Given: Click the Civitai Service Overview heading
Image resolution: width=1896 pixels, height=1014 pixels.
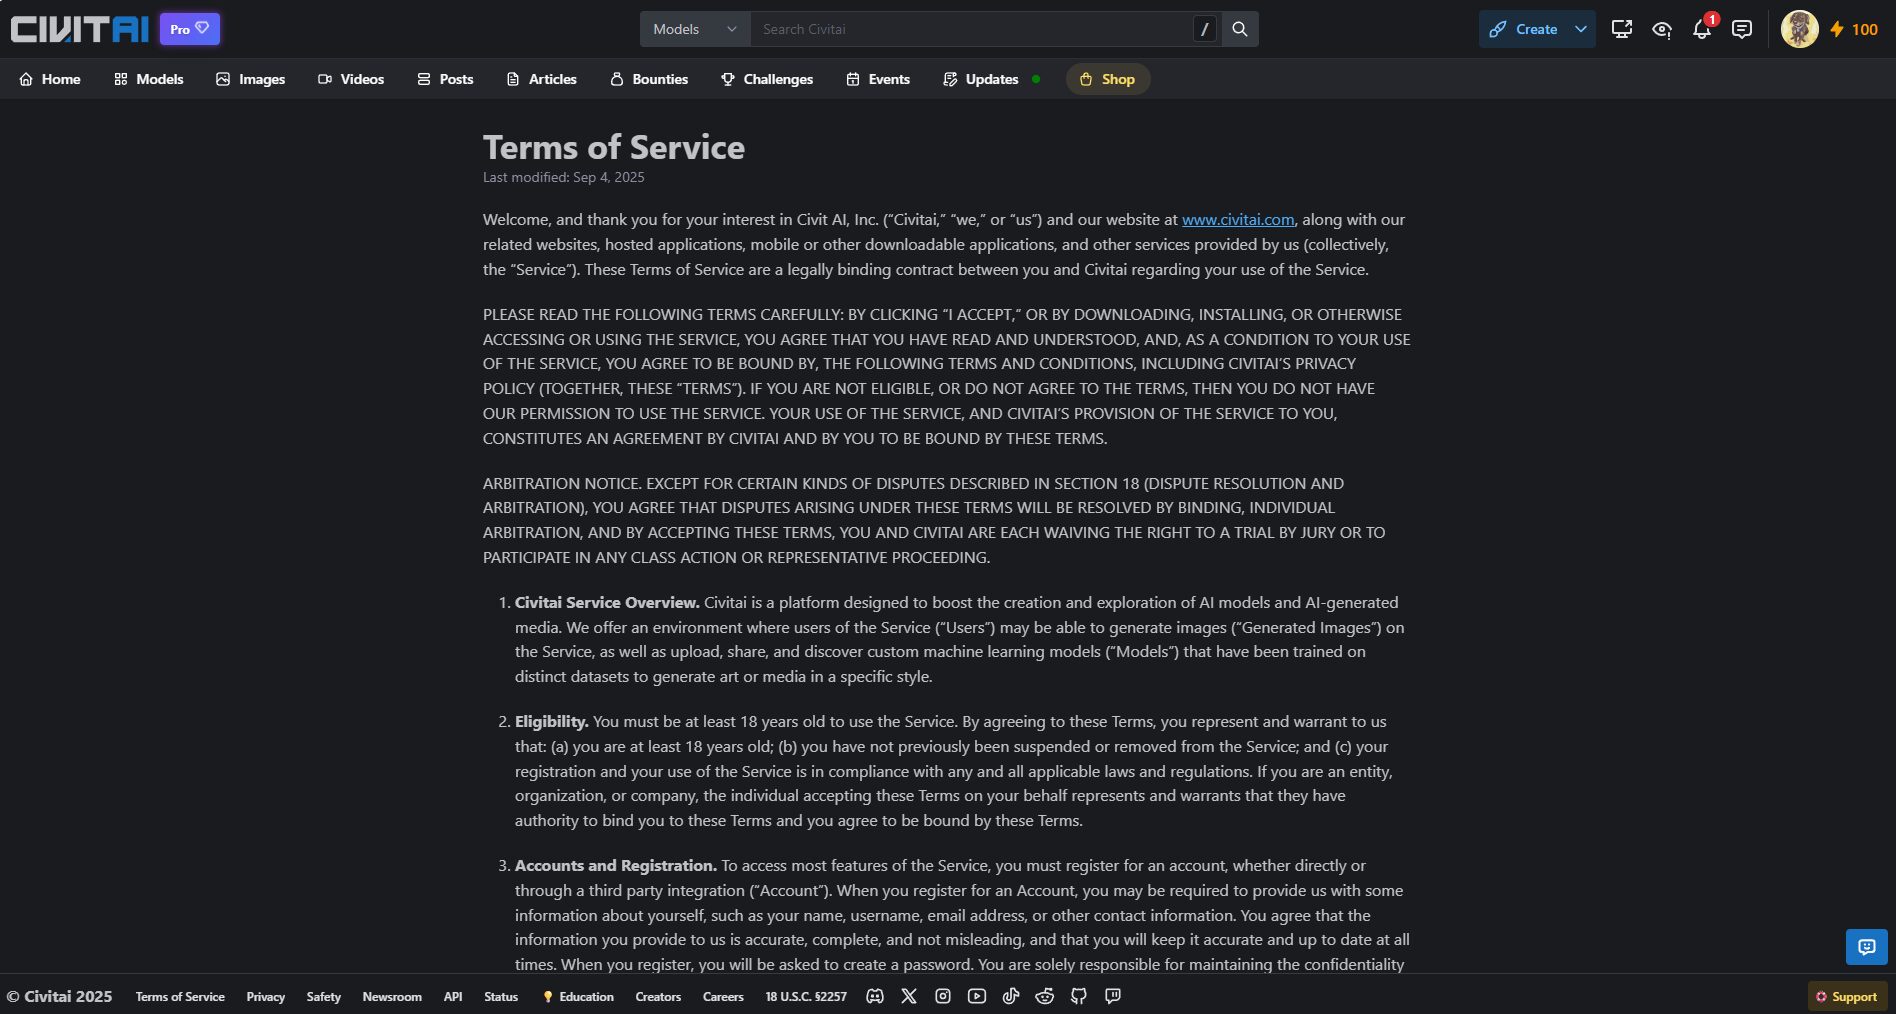Looking at the screenshot, I should pyautogui.click(x=607, y=602).
